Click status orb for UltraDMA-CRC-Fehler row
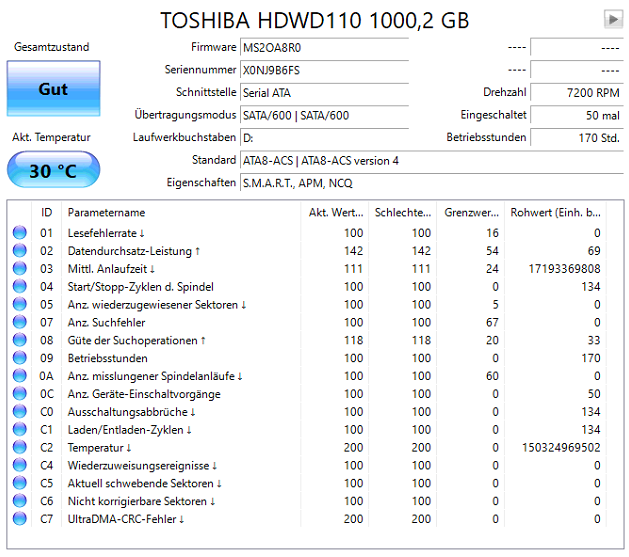The image size is (629, 557). click(19, 519)
